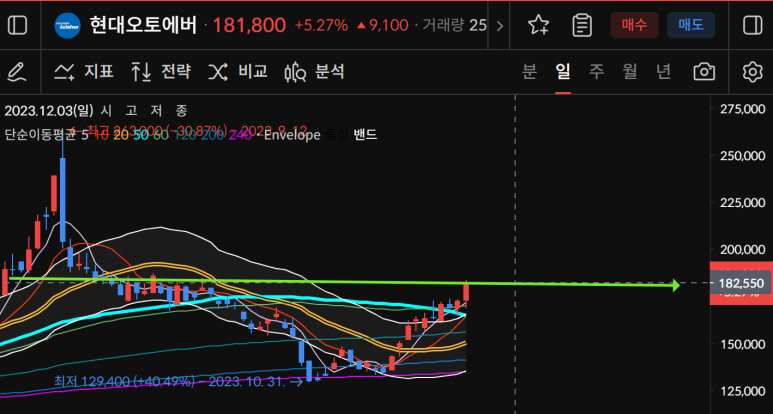
Task: Select the drawing pen tool
Action: tap(18, 72)
